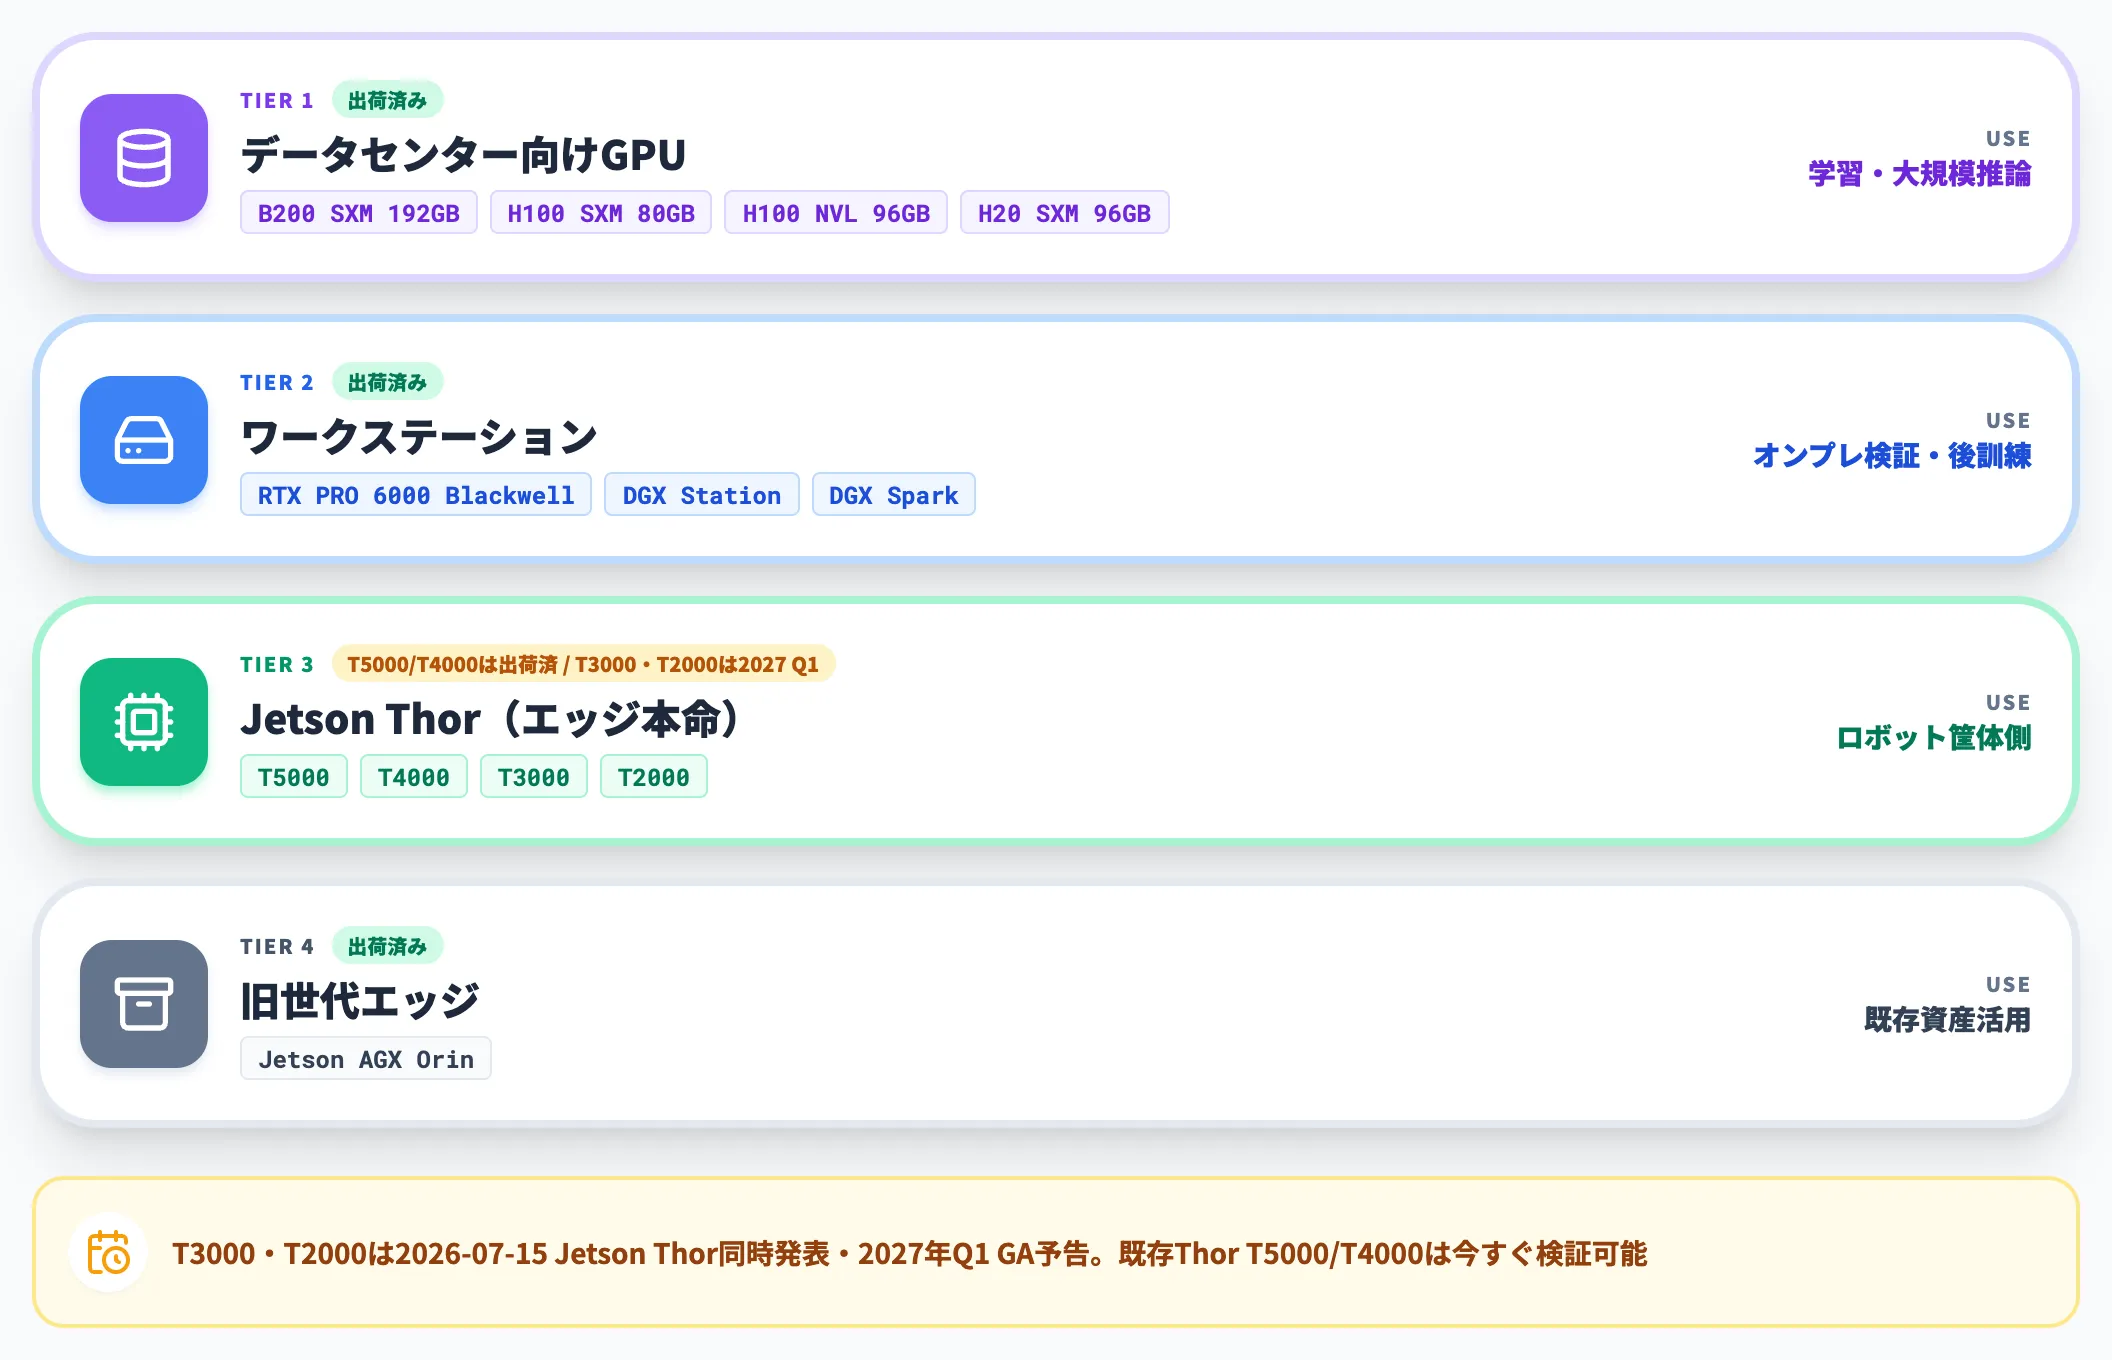
Task: Click the Jetson Thor（エッジ本命） heading
Action: pos(491,719)
